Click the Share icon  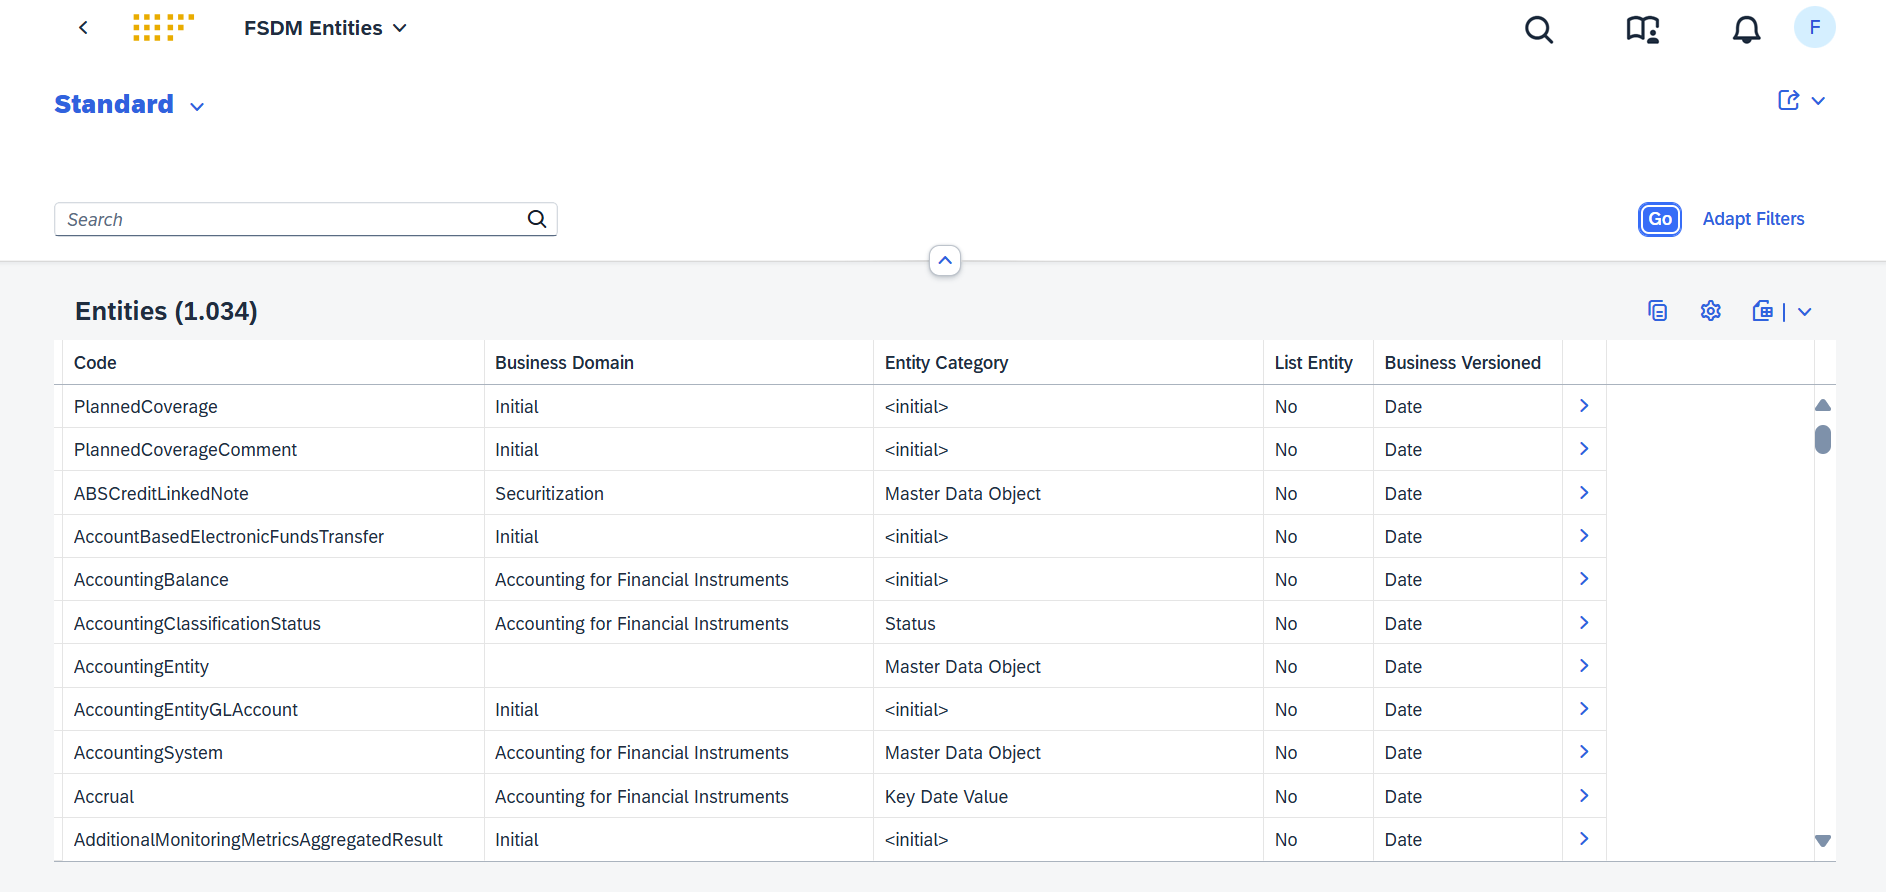1789,100
